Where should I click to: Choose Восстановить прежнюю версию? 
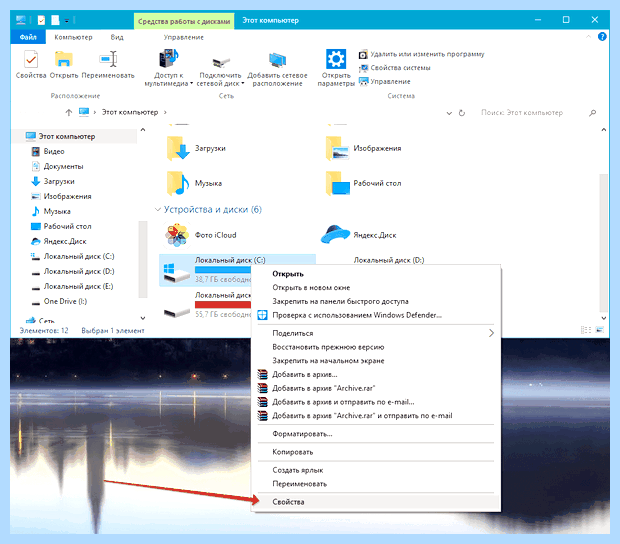coord(328,347)
